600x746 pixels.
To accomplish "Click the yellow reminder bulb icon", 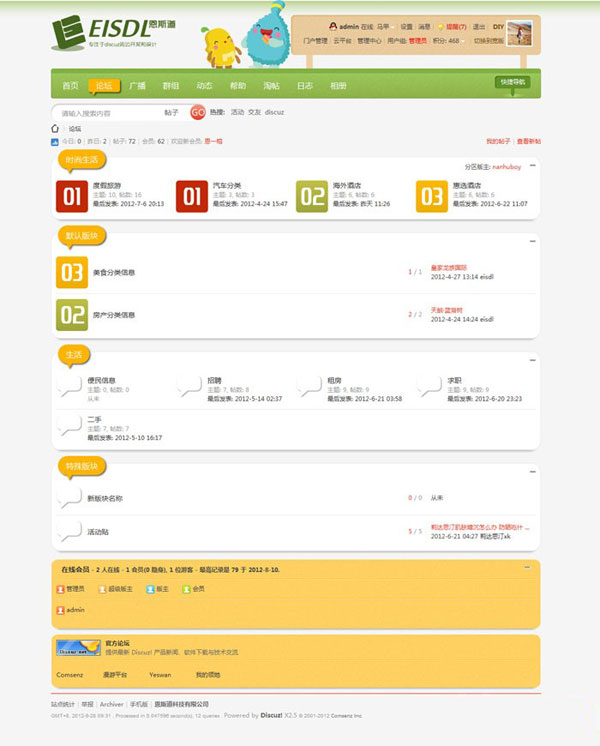I will 441,27.
